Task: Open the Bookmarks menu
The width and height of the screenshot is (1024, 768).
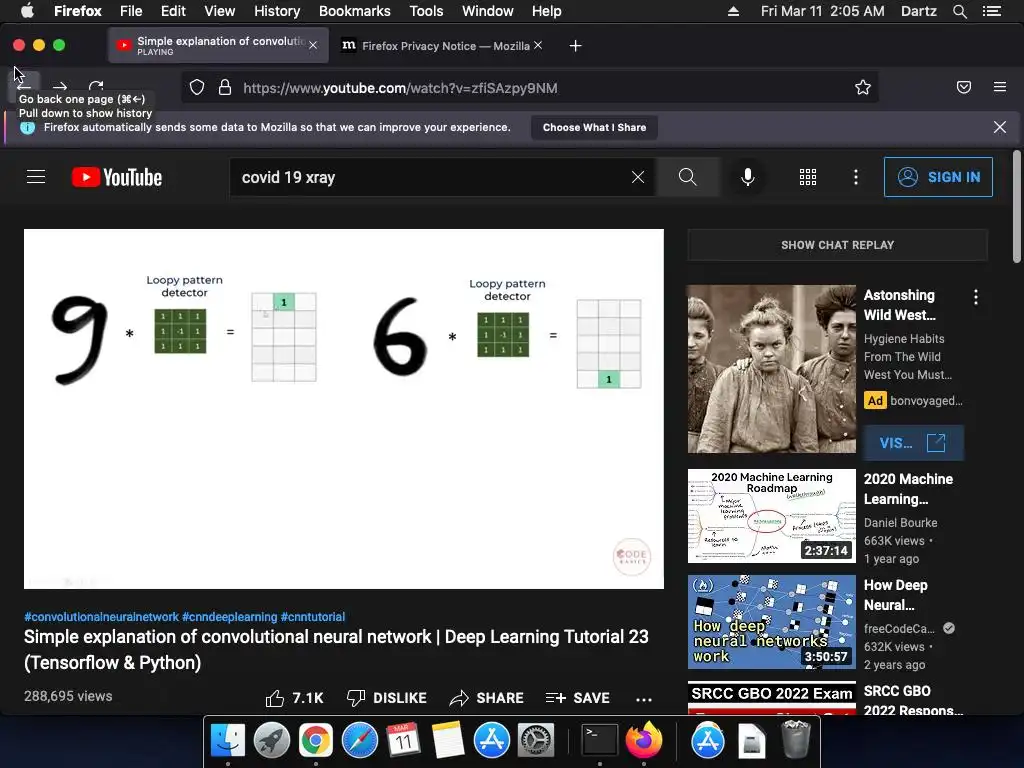Action: pos(355,11)
